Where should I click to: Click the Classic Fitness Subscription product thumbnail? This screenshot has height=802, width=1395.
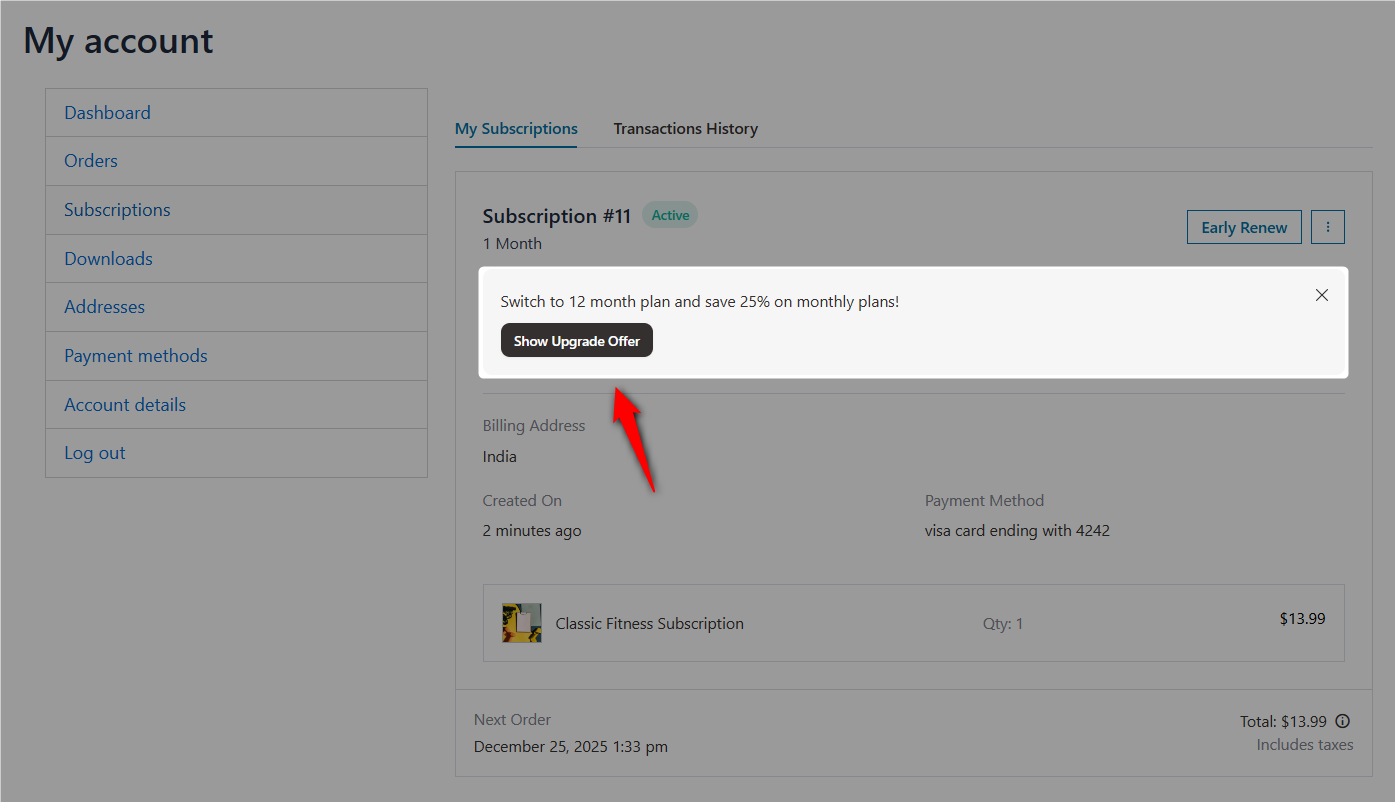point(521,622)
